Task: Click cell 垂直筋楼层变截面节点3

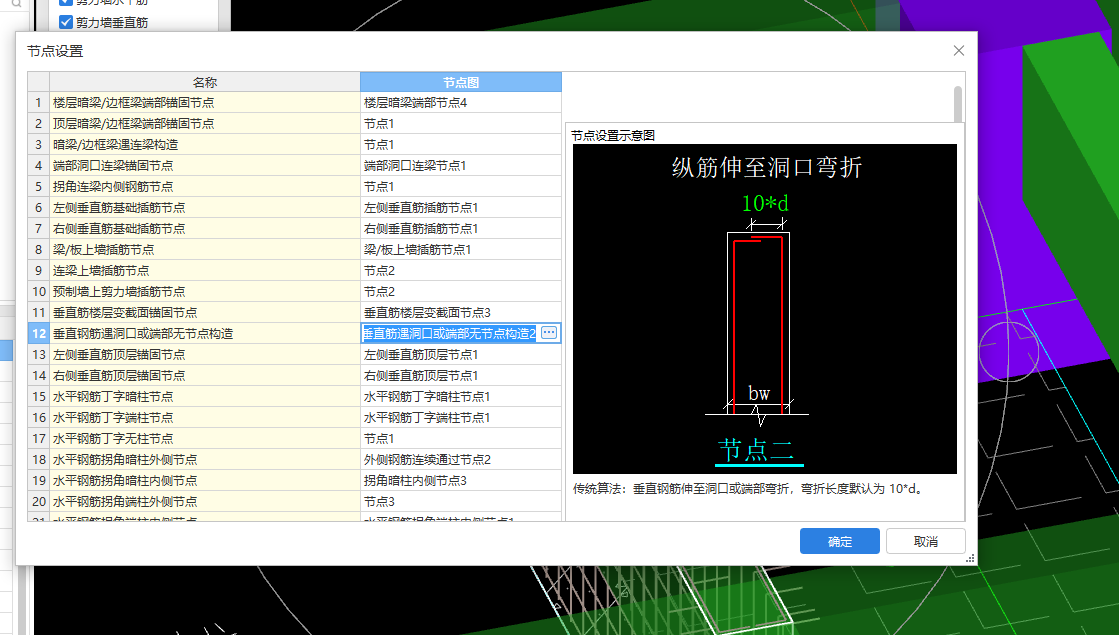Action: pyautogui.click(x=461, y=313)
